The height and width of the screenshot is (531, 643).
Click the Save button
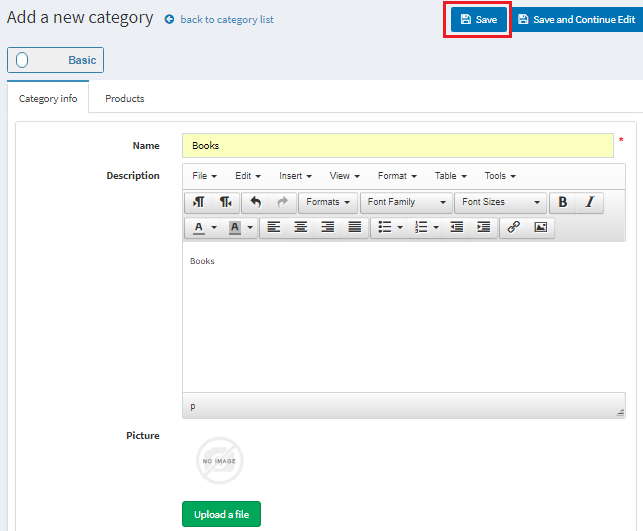coord(479,19)
